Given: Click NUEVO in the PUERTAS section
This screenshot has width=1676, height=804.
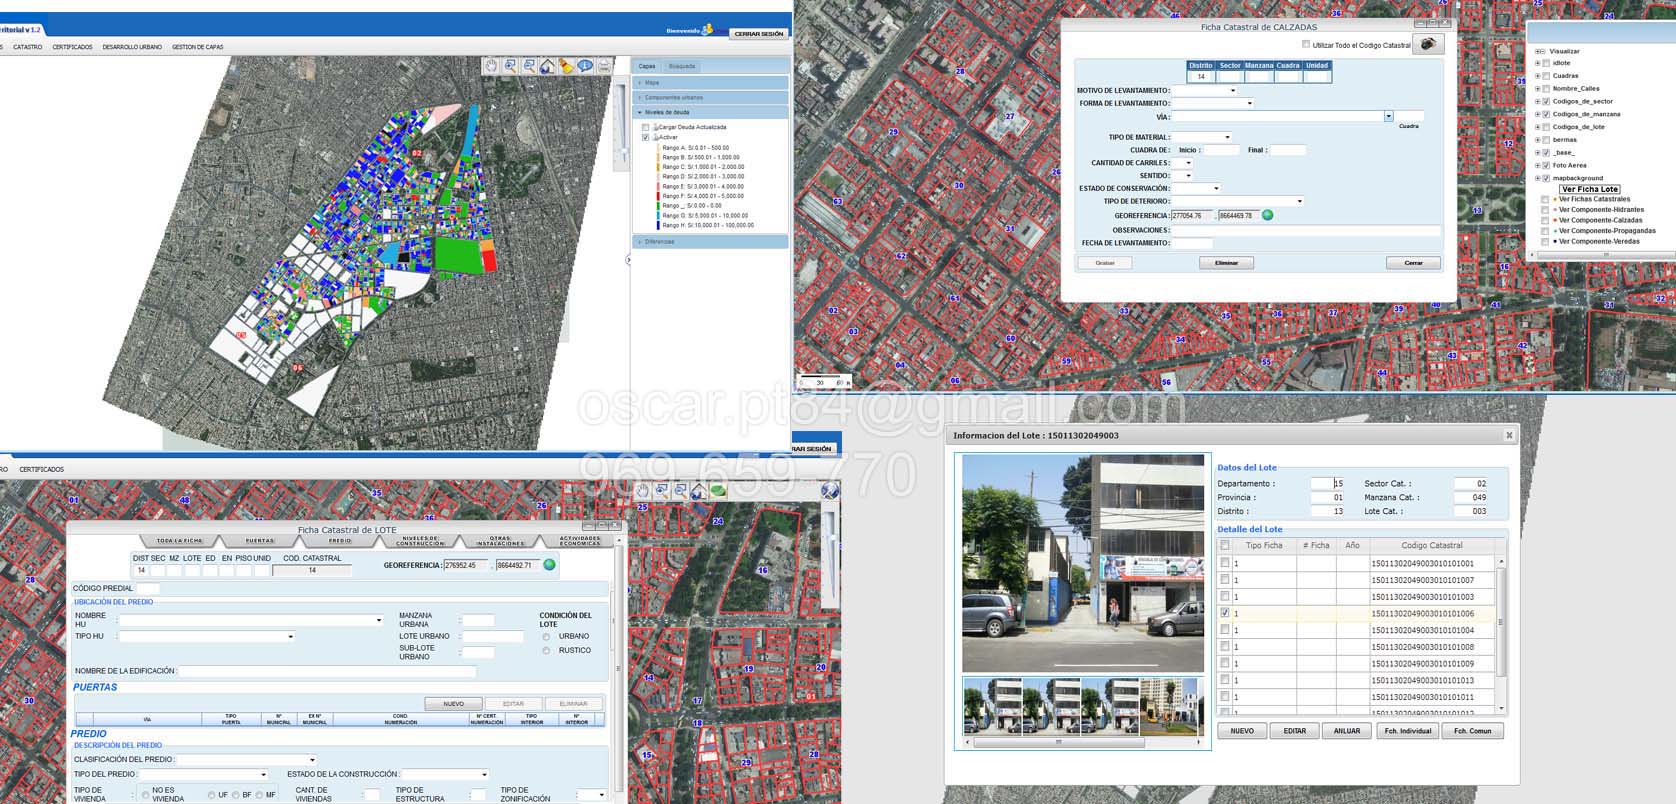Looking at the screenshot, I should pyautogui.click(x=453, y=704).
